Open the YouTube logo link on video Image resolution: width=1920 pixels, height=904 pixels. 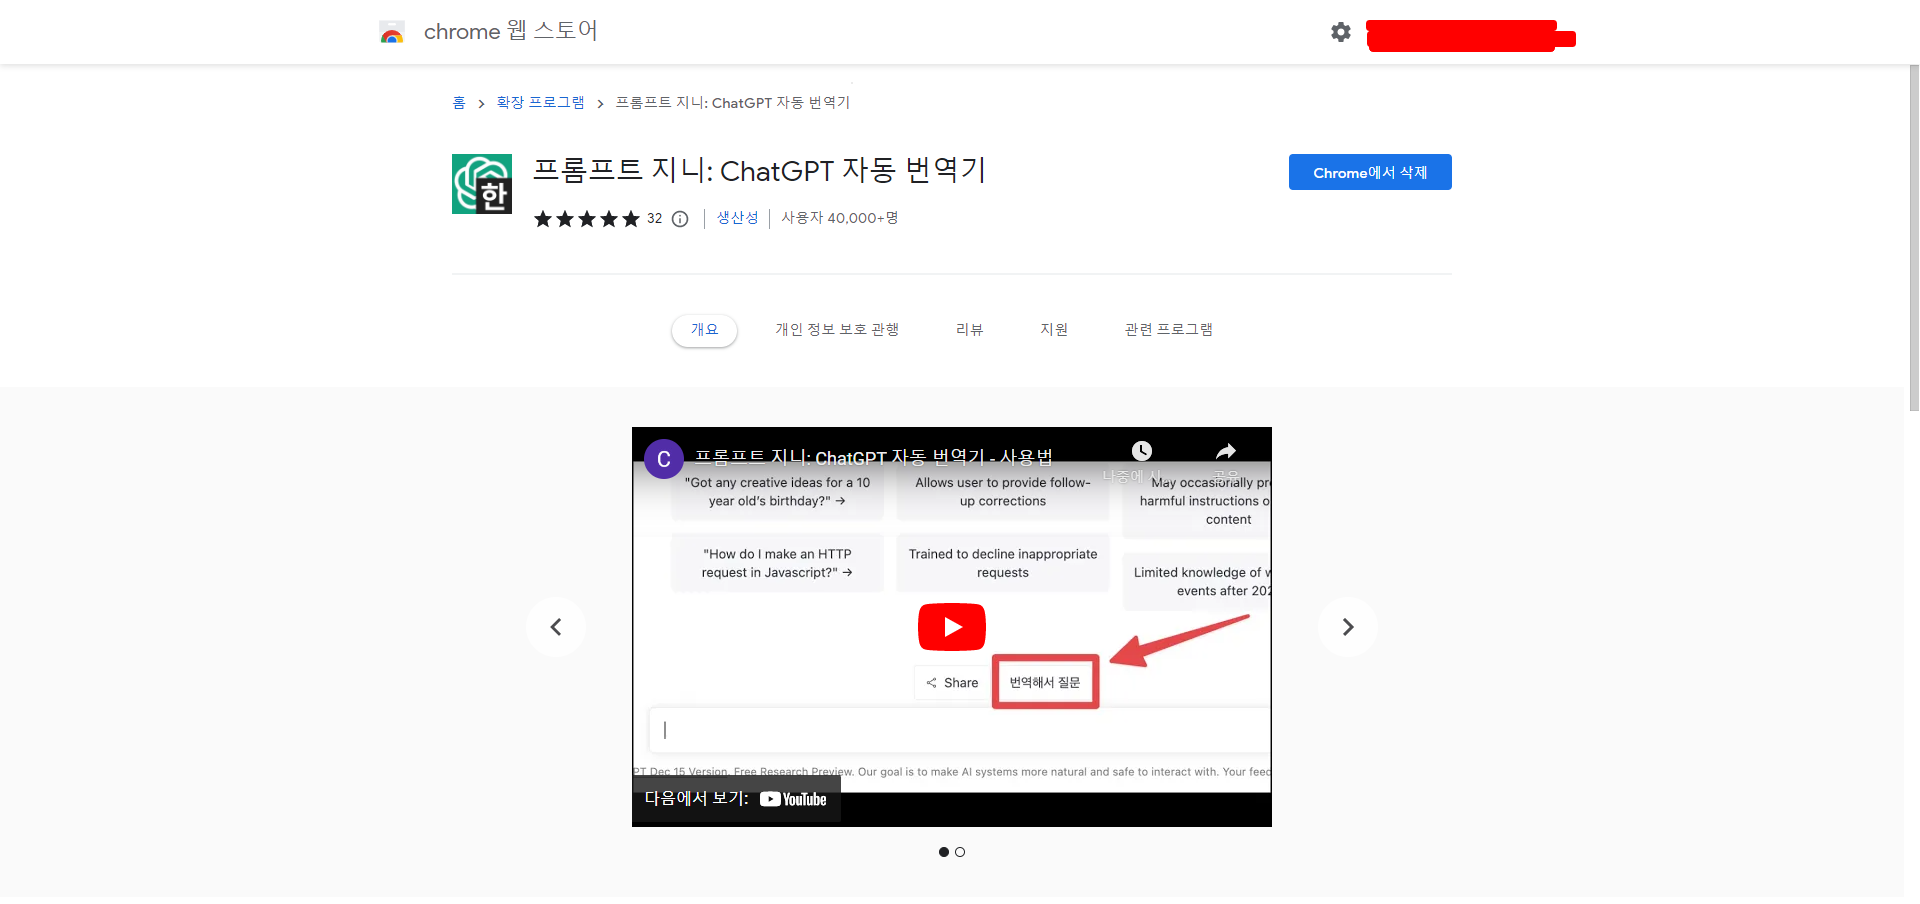coord(793,799)
